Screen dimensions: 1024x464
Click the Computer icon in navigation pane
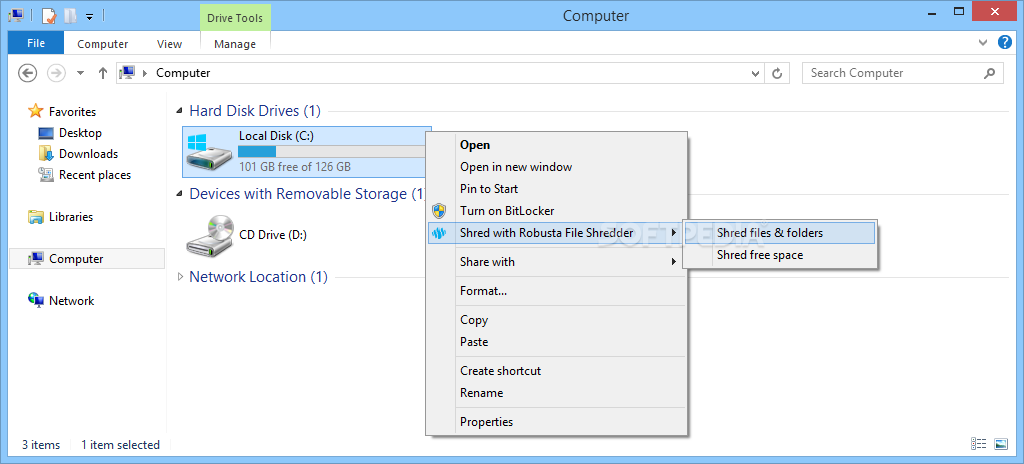tap(36, 259)
